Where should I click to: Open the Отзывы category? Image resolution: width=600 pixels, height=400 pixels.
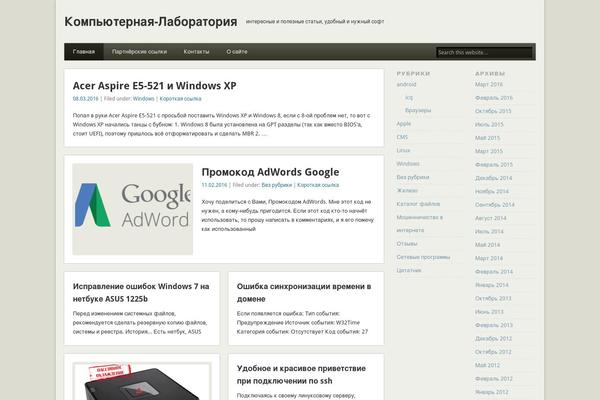point(407,243)
